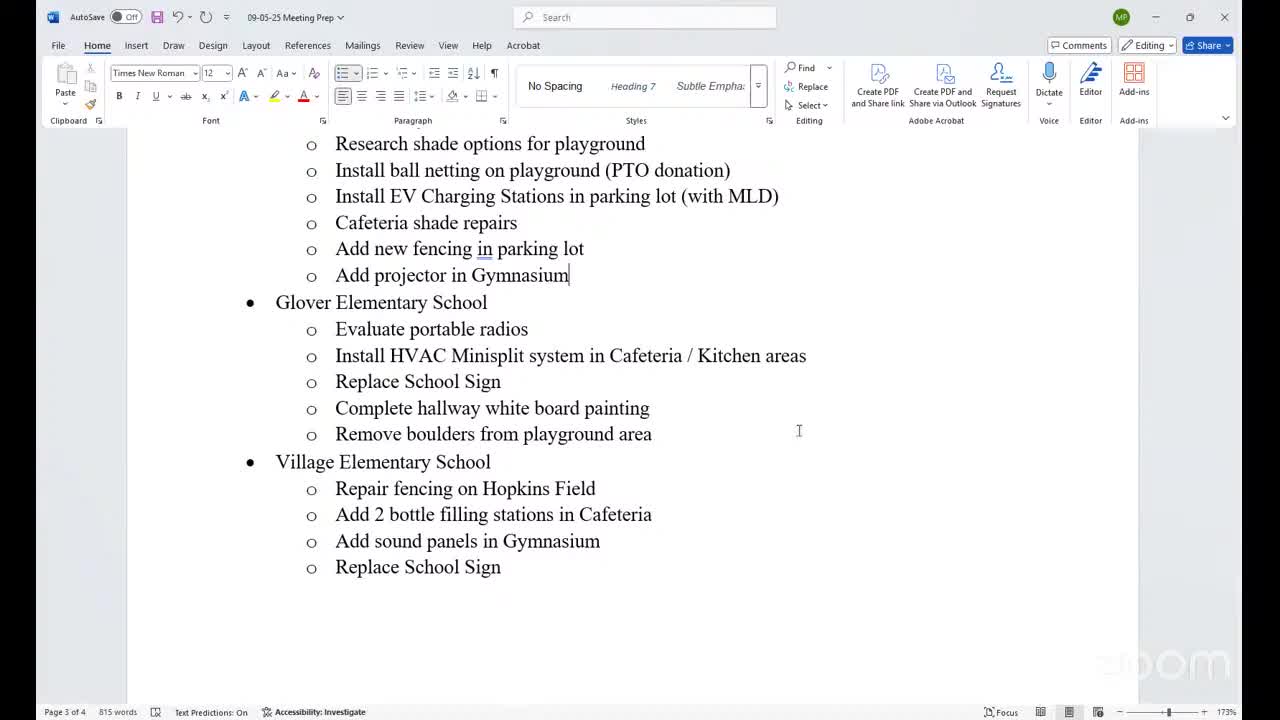The image size is (1280, 720).
Task: Toggle Italic formatting
Action: point(138,96)
